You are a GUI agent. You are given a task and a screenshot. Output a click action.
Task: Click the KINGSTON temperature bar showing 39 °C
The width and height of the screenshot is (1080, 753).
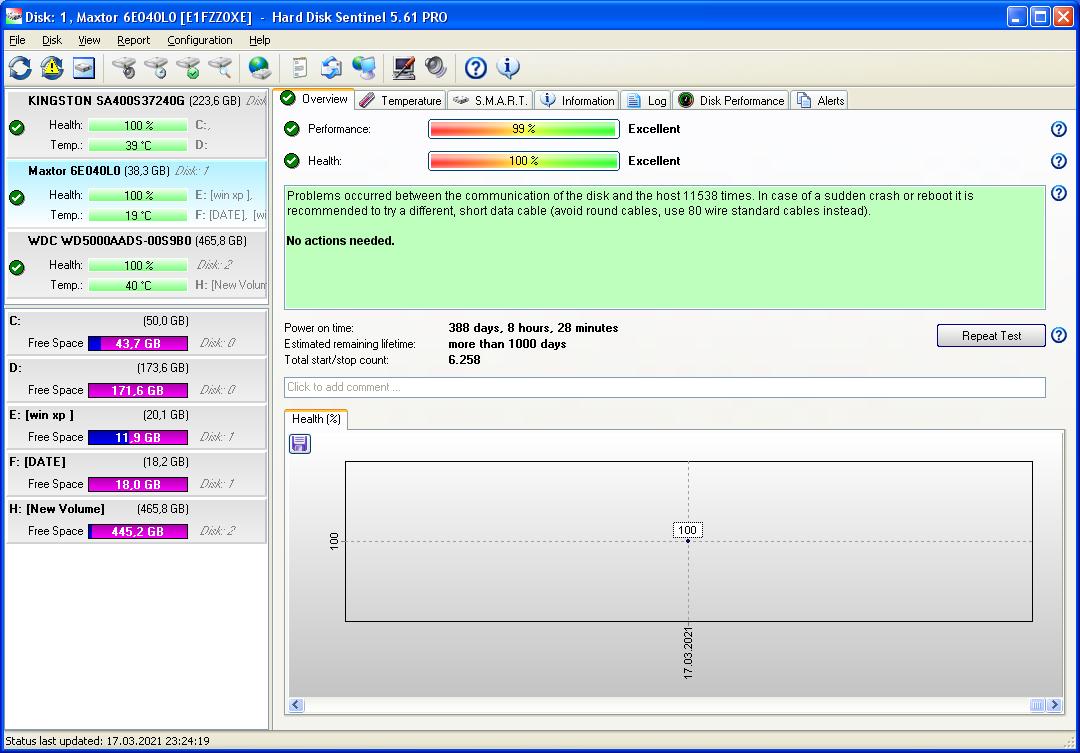pos(138,145)
